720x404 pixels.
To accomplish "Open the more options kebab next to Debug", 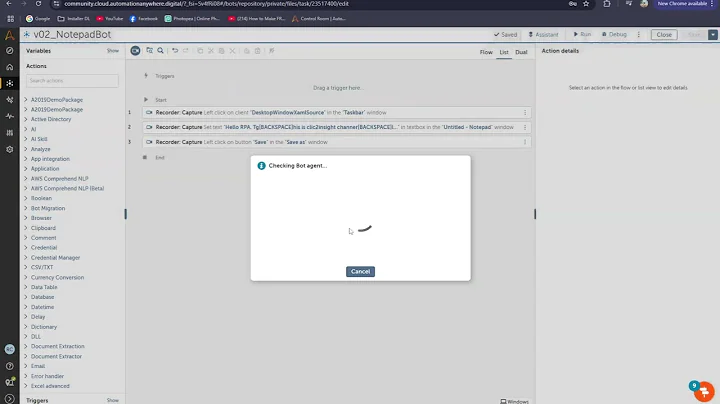I will (638, 34).
